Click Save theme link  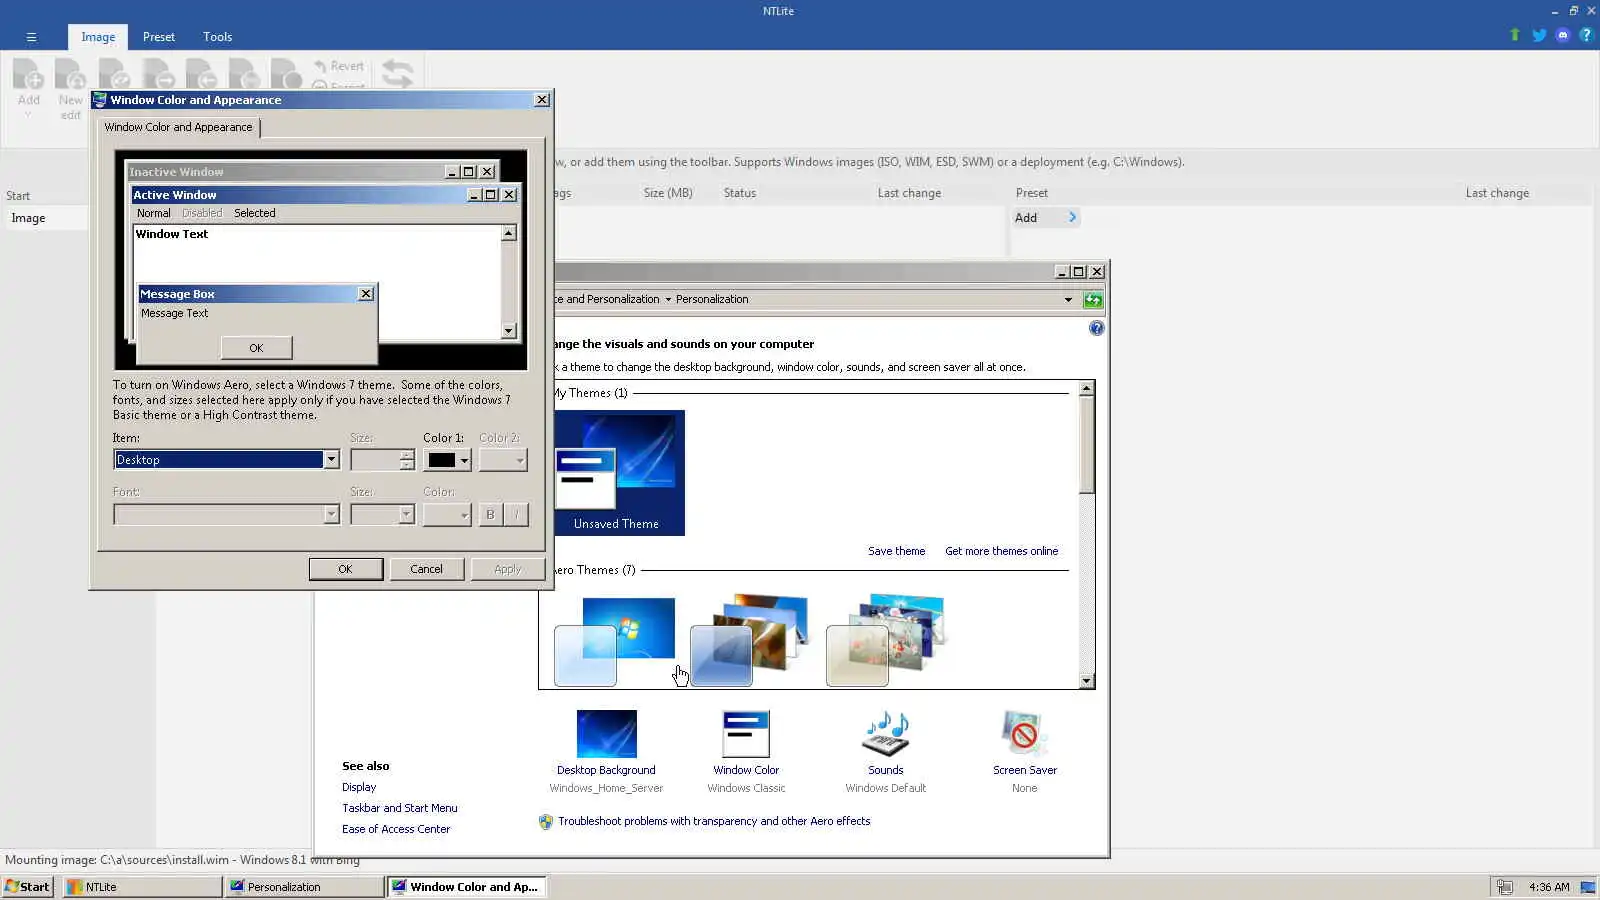(896, 551)
